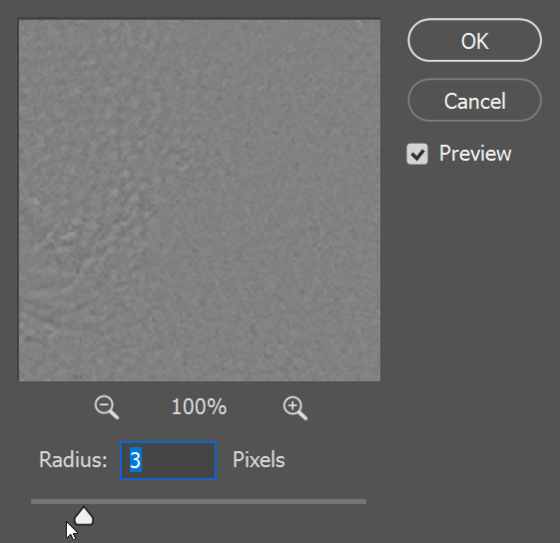Uncheck the Preview checkmark box
Image resolution: width=560 pixels, height=543 pixels.
pos(417,154)
